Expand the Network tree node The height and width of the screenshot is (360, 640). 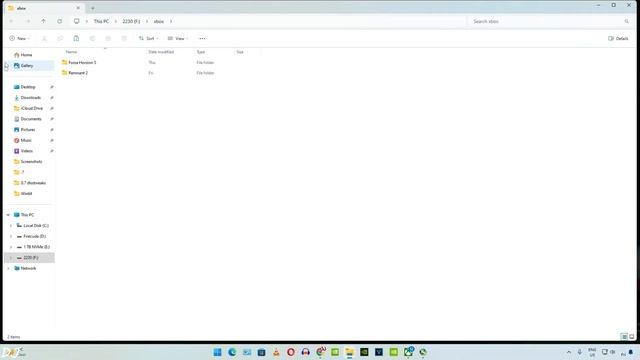pos(8,268)
